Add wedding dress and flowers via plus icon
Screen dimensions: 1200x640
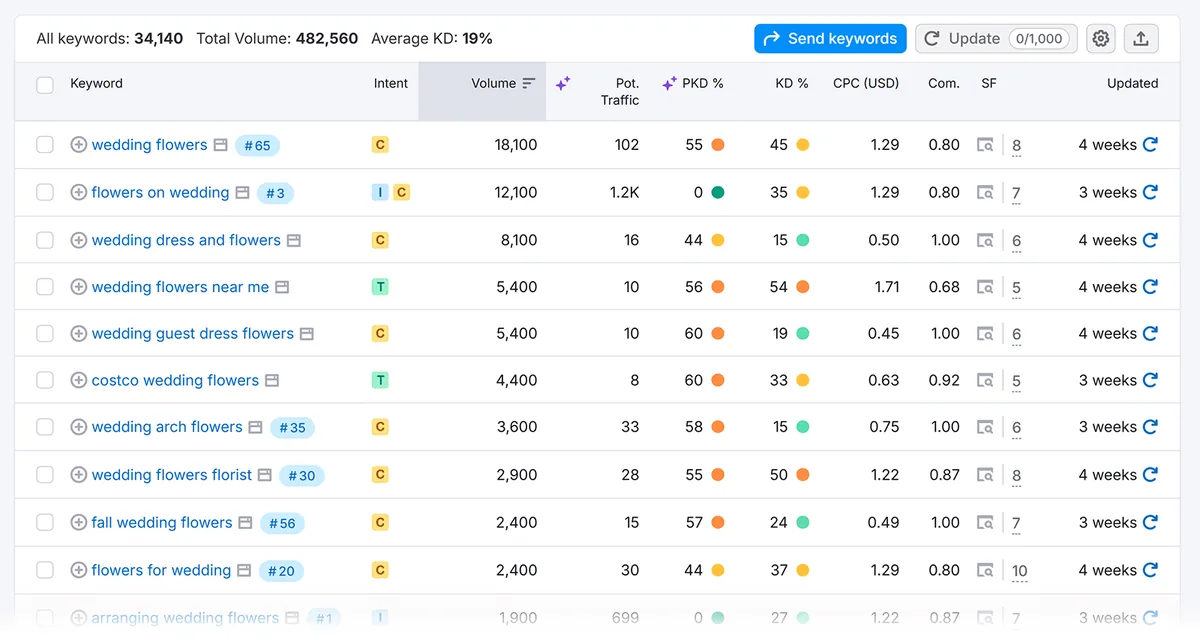coord(78,240)
